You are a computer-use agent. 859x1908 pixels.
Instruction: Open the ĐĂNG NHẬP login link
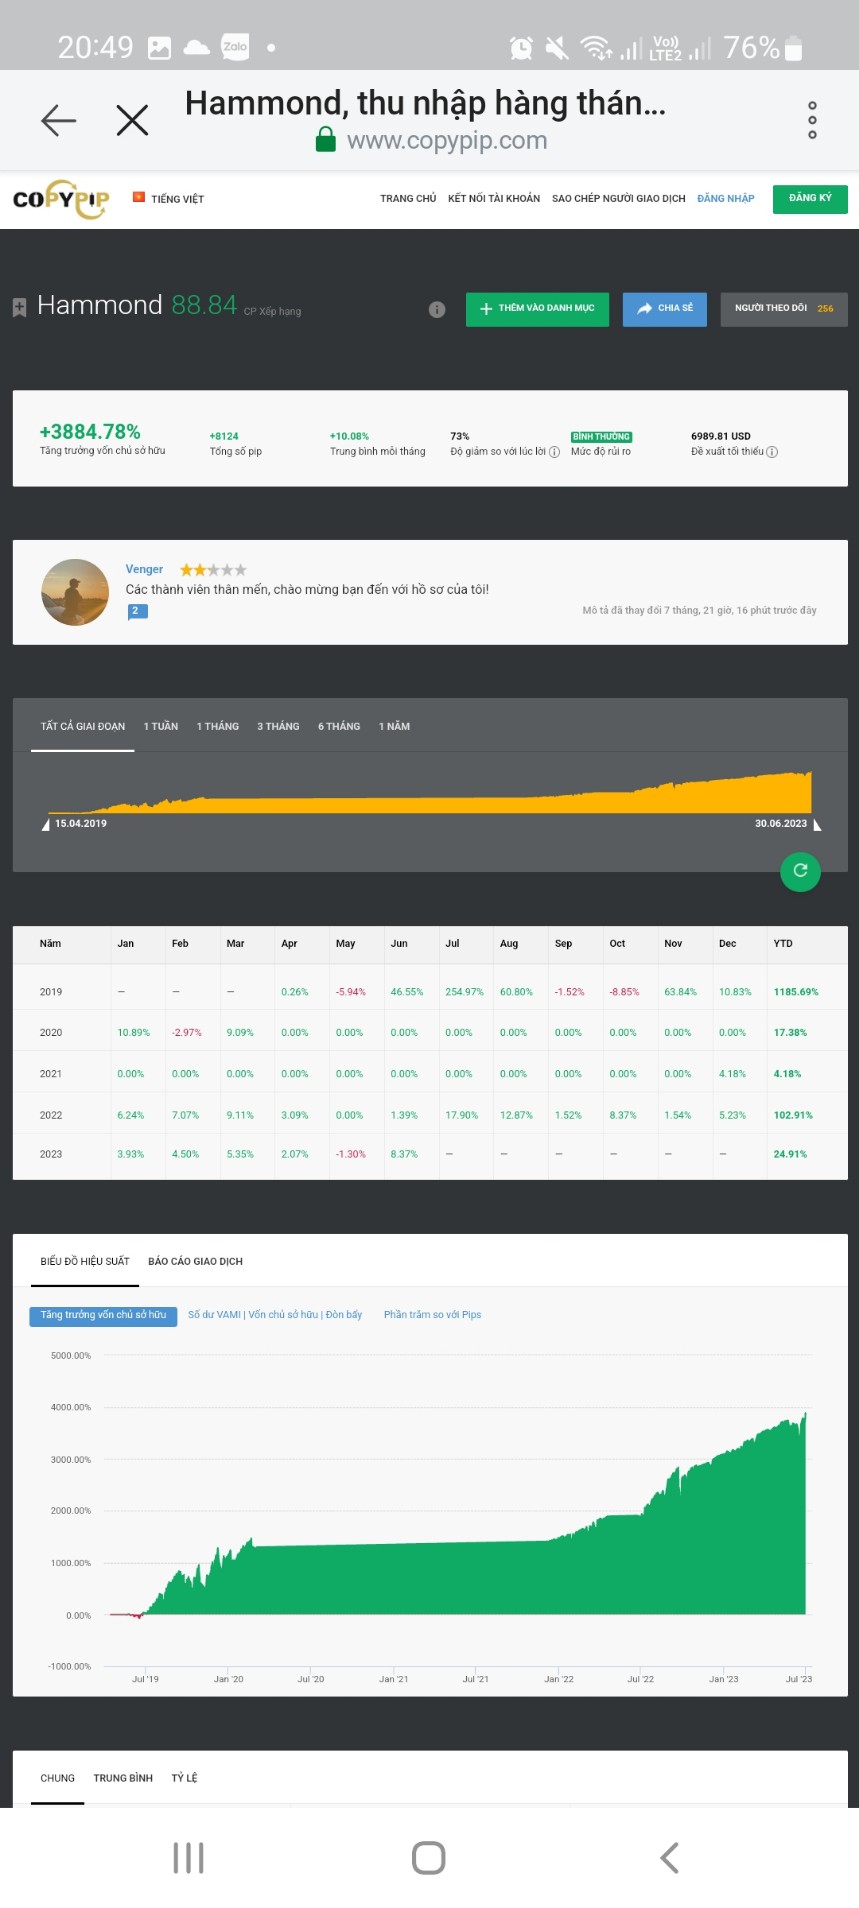pos(725,199)
